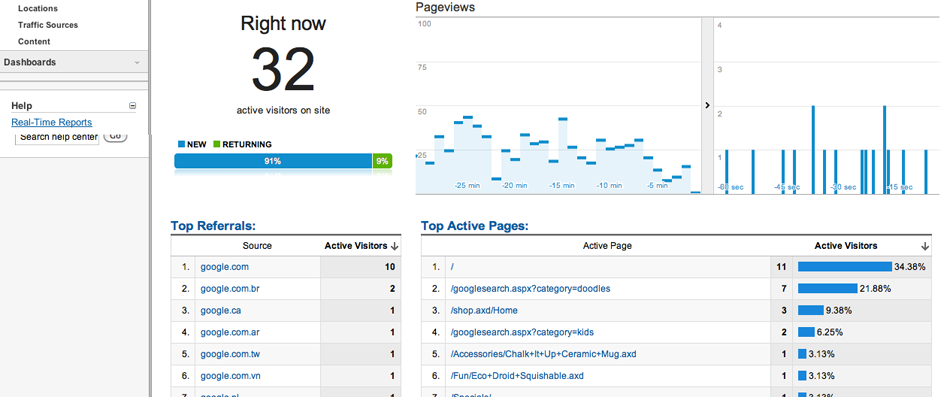Click the blue NEW legend square
This screenshot has height=397, width=950.
pyautogui.click(x=181, y=144)
